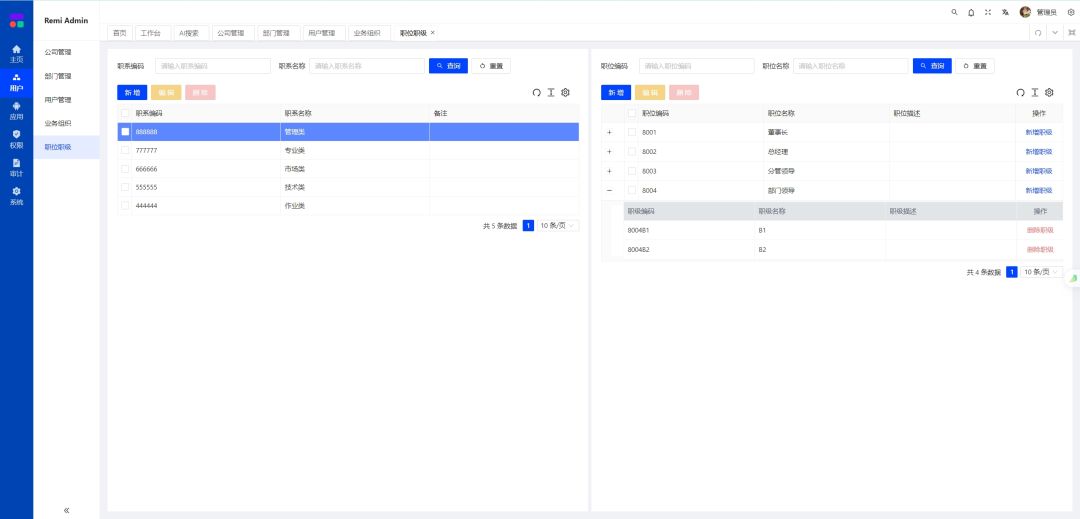This screenshot has width=1080, height=519.
Task: Select 公司管理 in the side menu
Action: [x=58, y=52]
